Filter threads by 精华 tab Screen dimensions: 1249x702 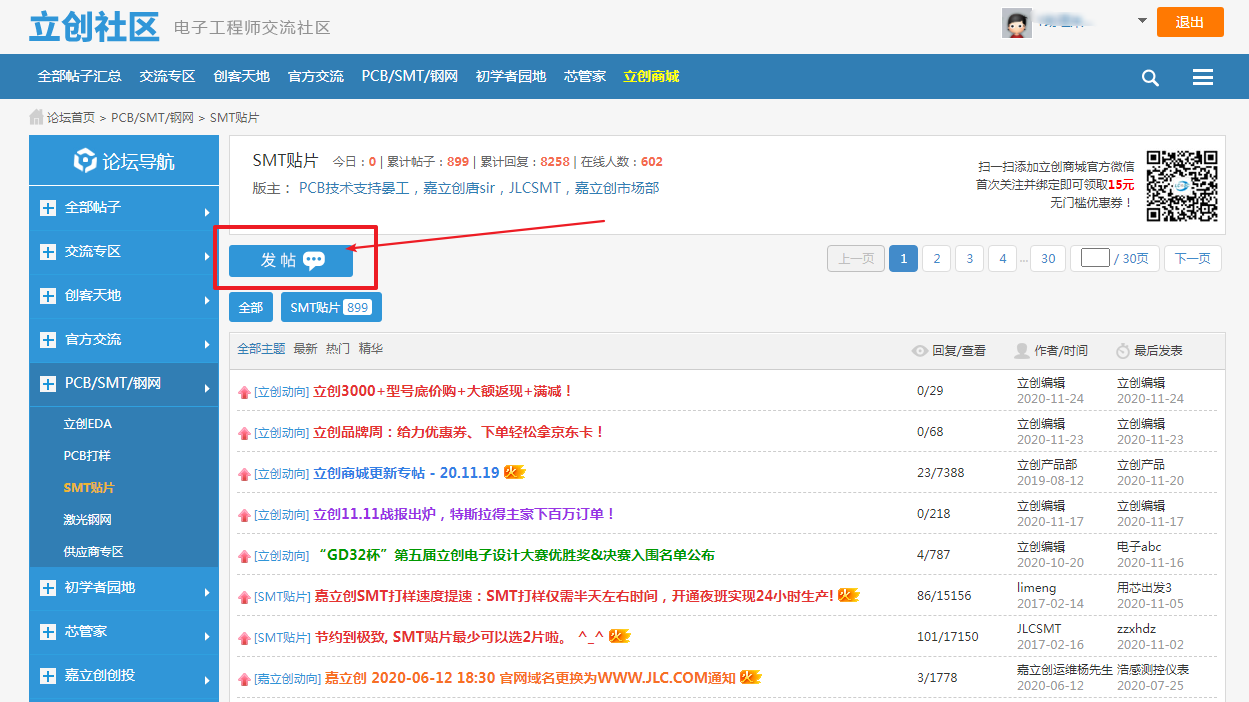(370, 349)
